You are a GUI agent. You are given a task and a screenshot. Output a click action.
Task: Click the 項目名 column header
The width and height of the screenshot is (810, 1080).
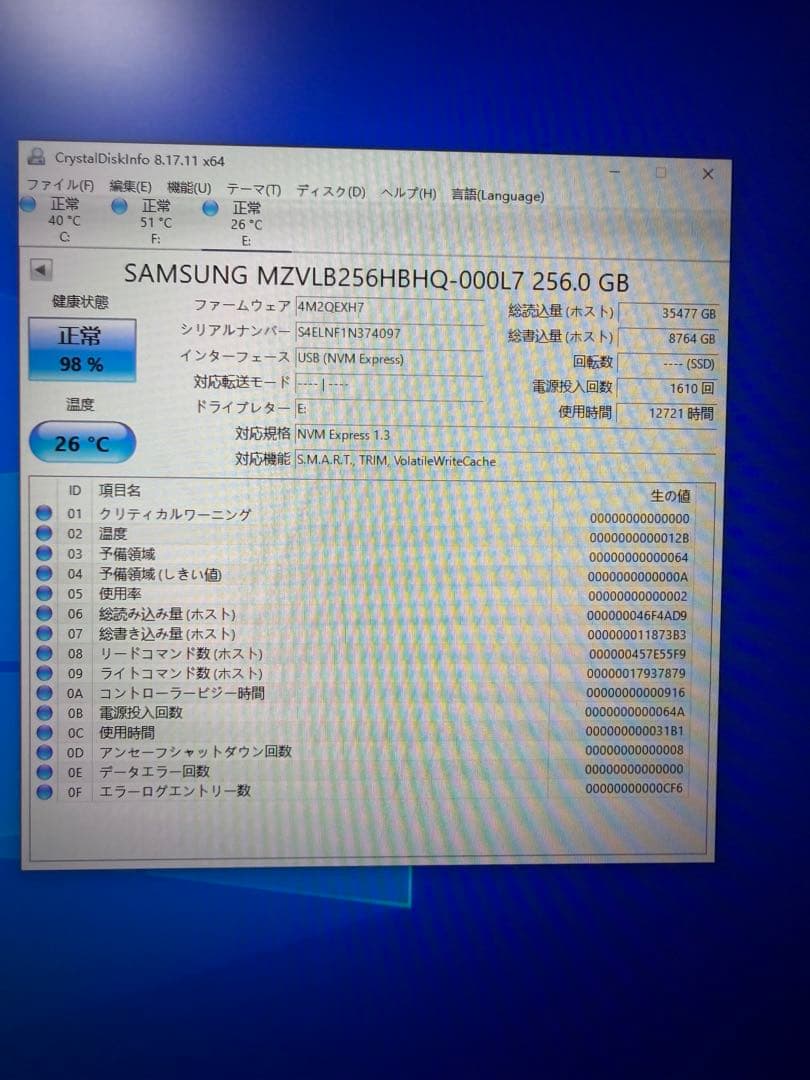point(120,490)
